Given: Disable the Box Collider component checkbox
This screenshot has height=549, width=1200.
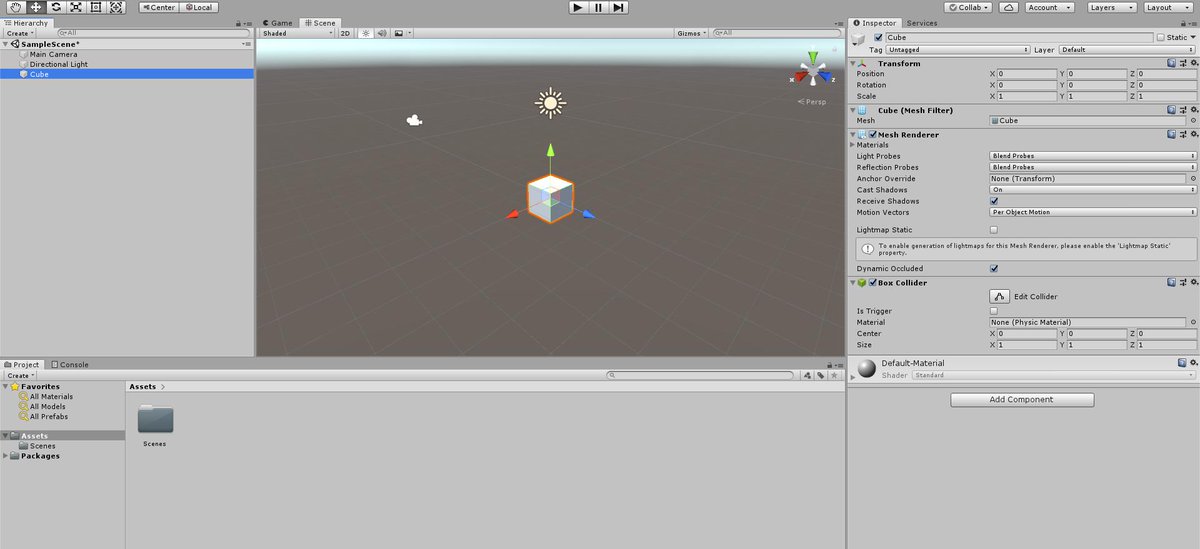Looking at the screenshot, I should [873, 283].
